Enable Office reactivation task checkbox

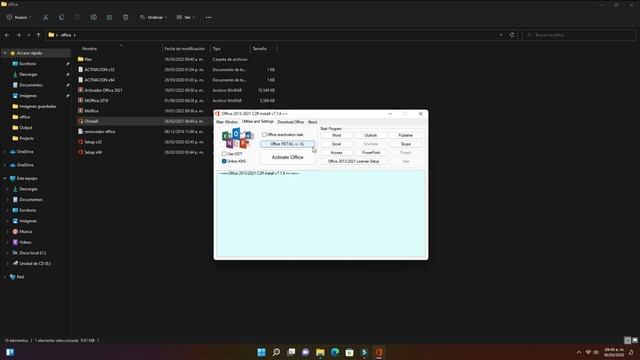tap(264, 134)
